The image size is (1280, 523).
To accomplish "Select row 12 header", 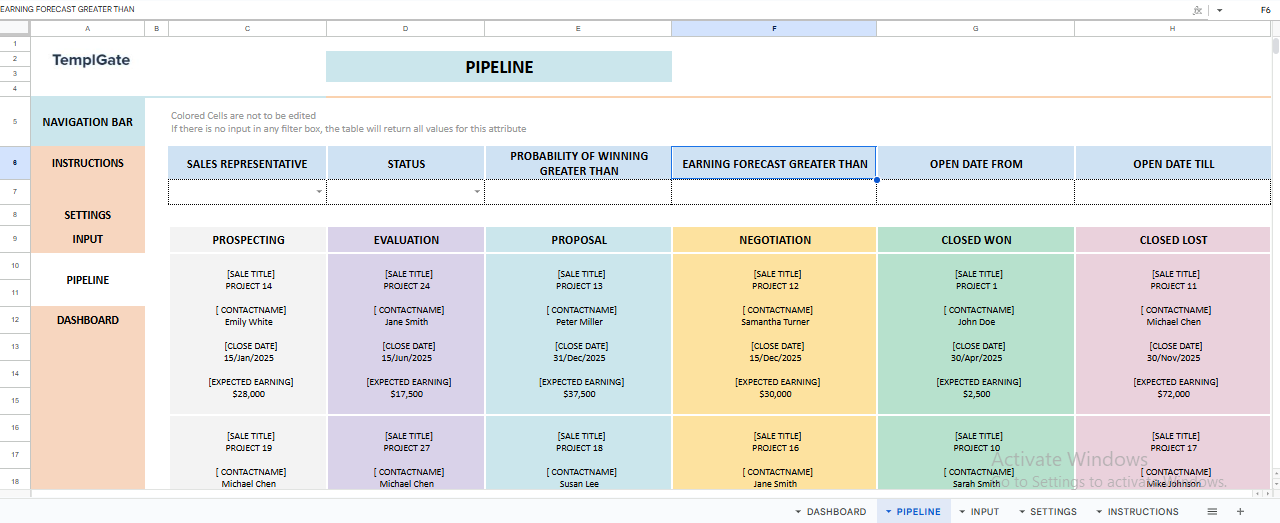I will tap(15, 320).
